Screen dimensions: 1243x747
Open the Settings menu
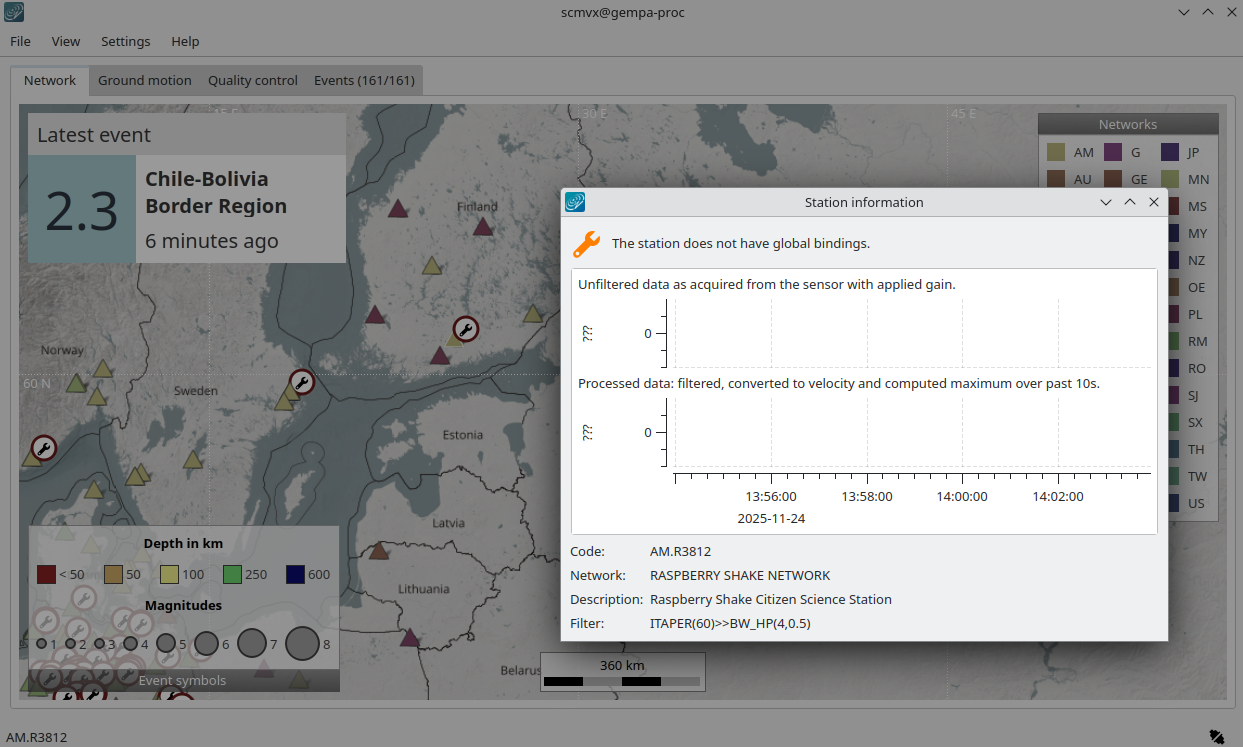click(125, 41)
